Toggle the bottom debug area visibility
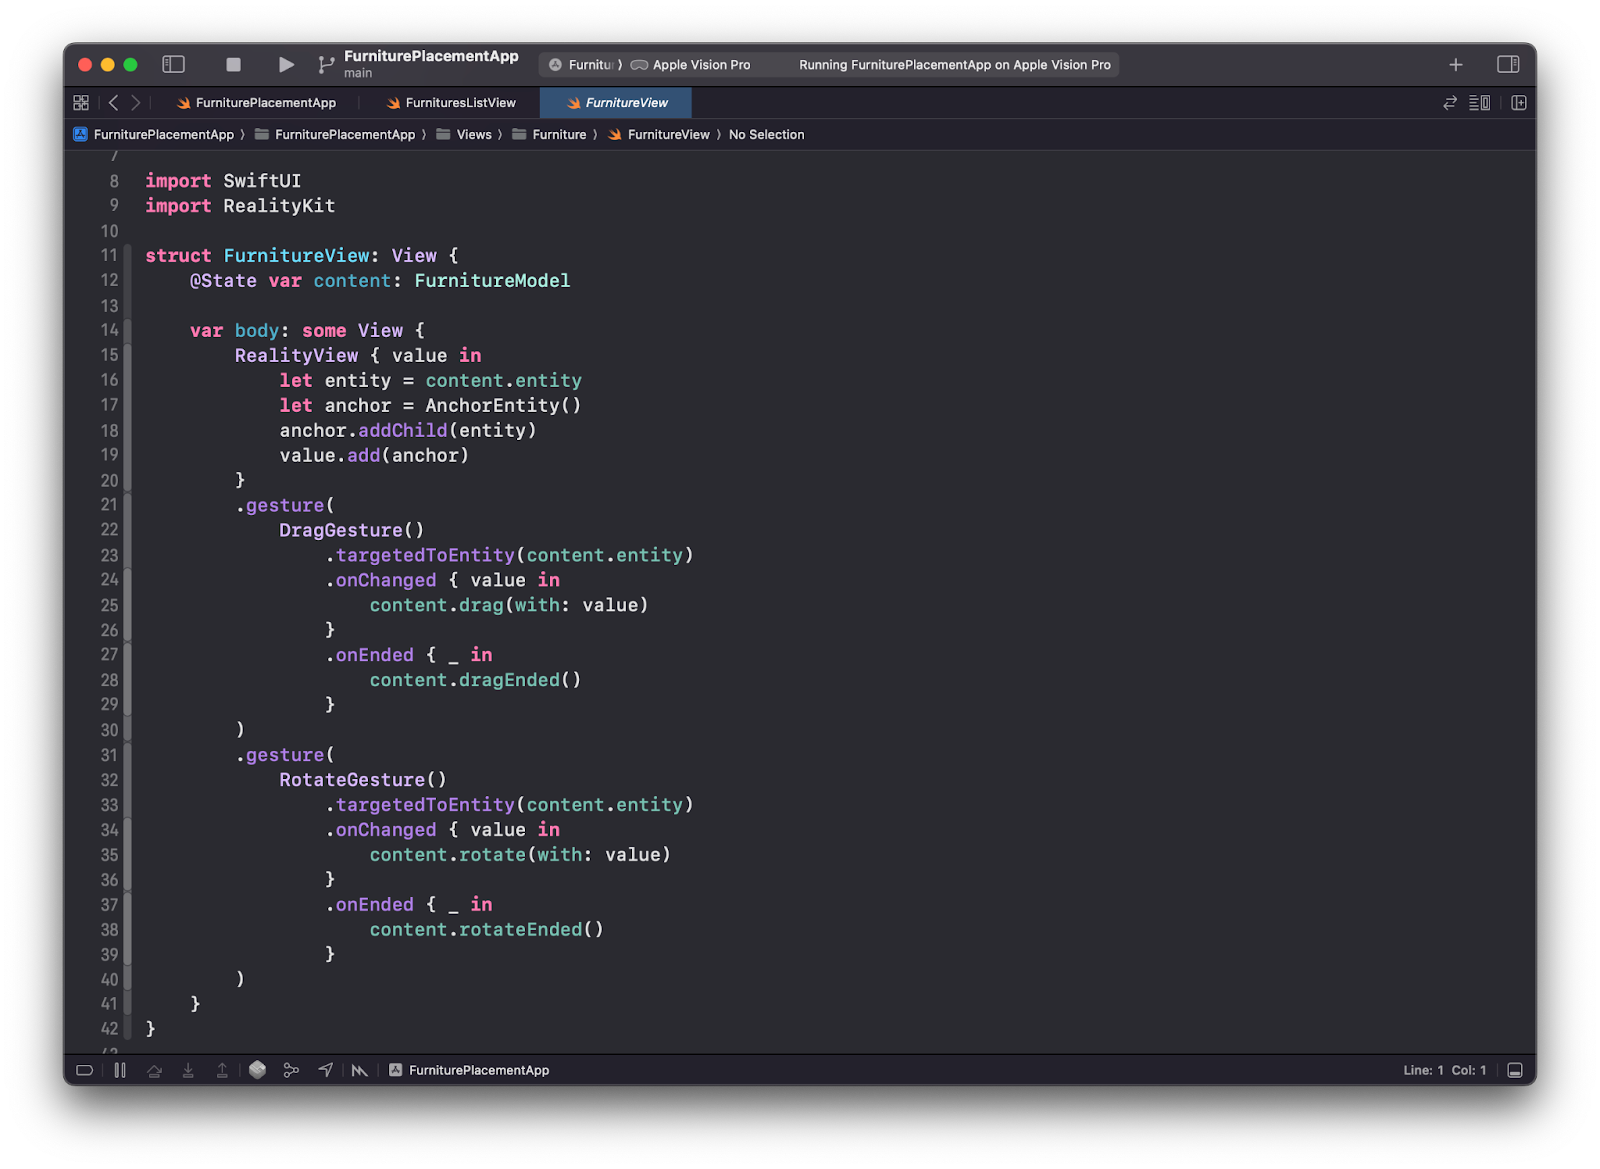 click(1514, 1070)
